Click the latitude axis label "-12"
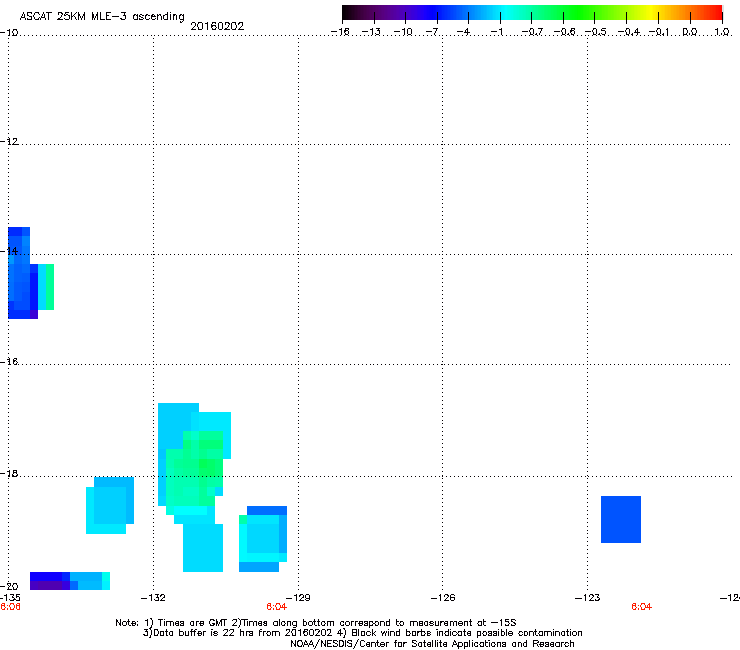Viewport: 740px width, 650px height. 9,142
